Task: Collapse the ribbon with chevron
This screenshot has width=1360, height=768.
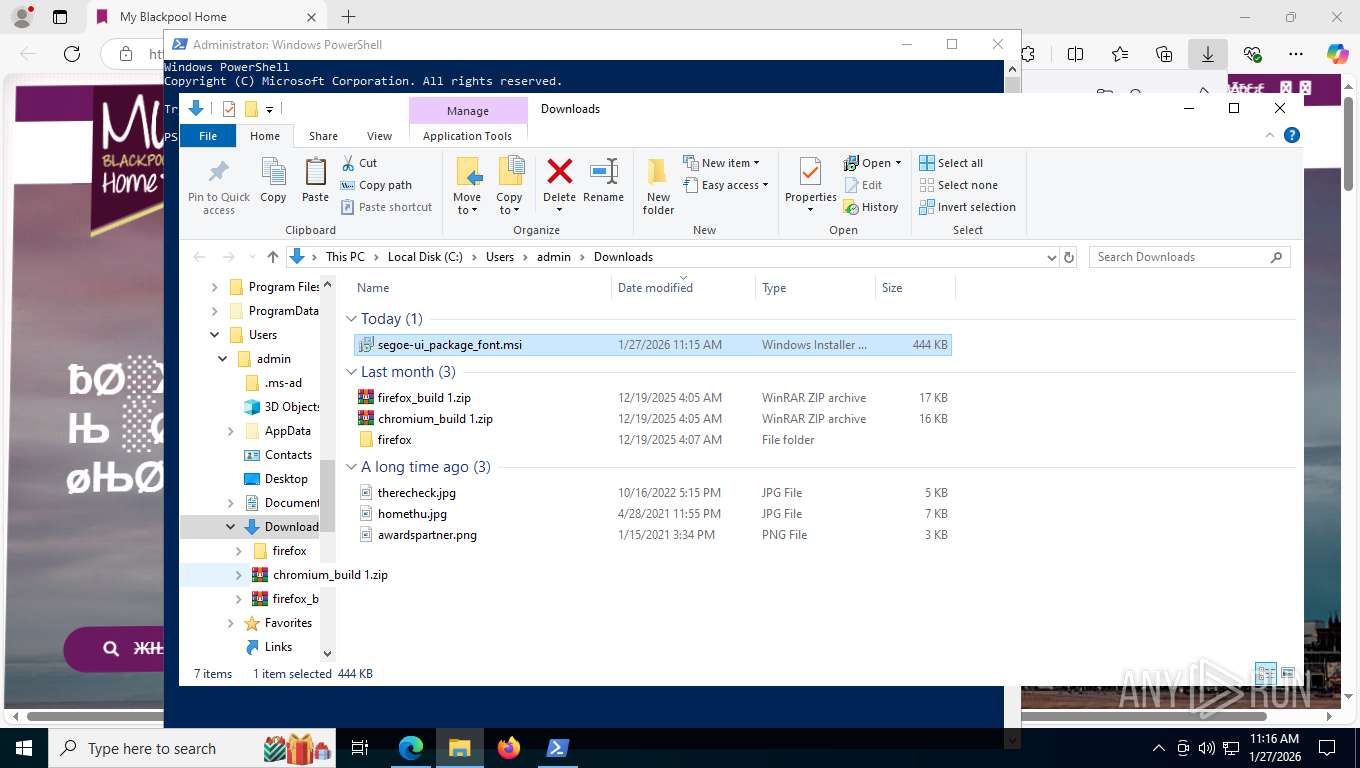Action: 1270,135
